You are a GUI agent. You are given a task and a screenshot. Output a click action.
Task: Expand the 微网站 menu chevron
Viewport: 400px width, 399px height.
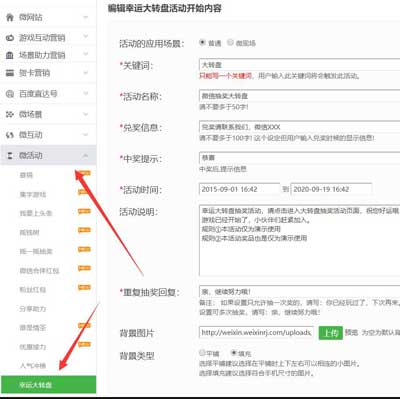86,17
